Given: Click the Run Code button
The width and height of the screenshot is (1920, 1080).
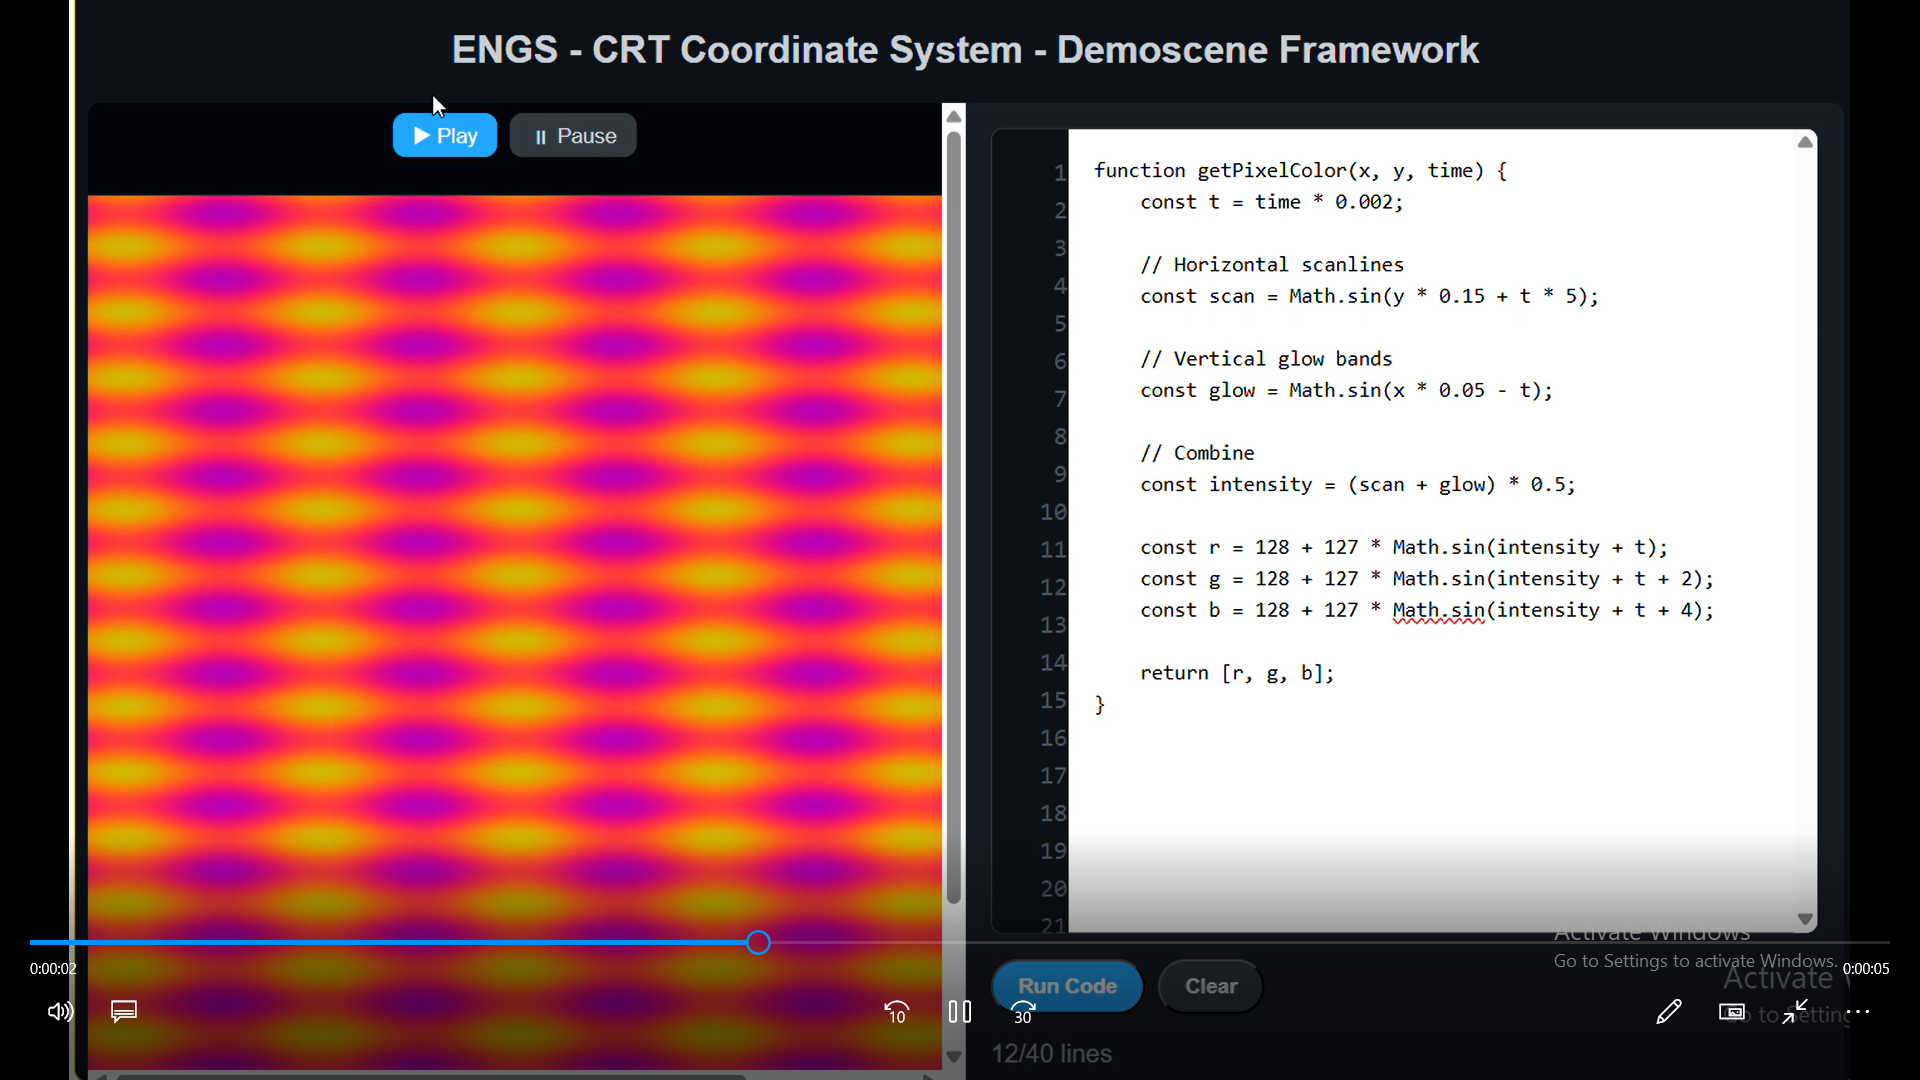Looking at the screenshot, I should [x=1067, y=986].
